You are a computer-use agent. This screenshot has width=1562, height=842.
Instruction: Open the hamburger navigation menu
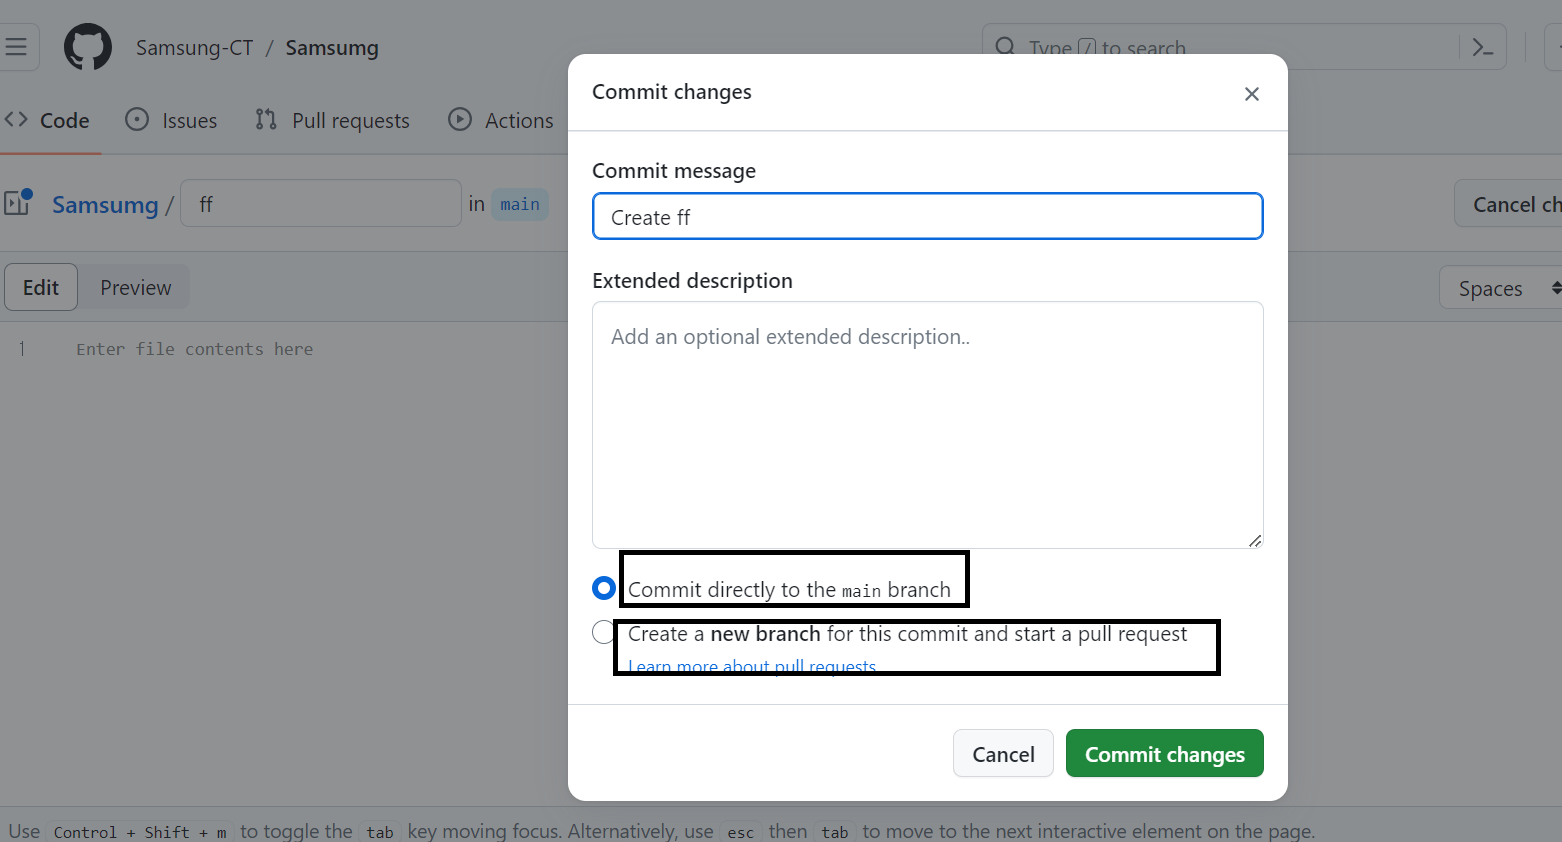pyautogui.click(x=16, y=47)
